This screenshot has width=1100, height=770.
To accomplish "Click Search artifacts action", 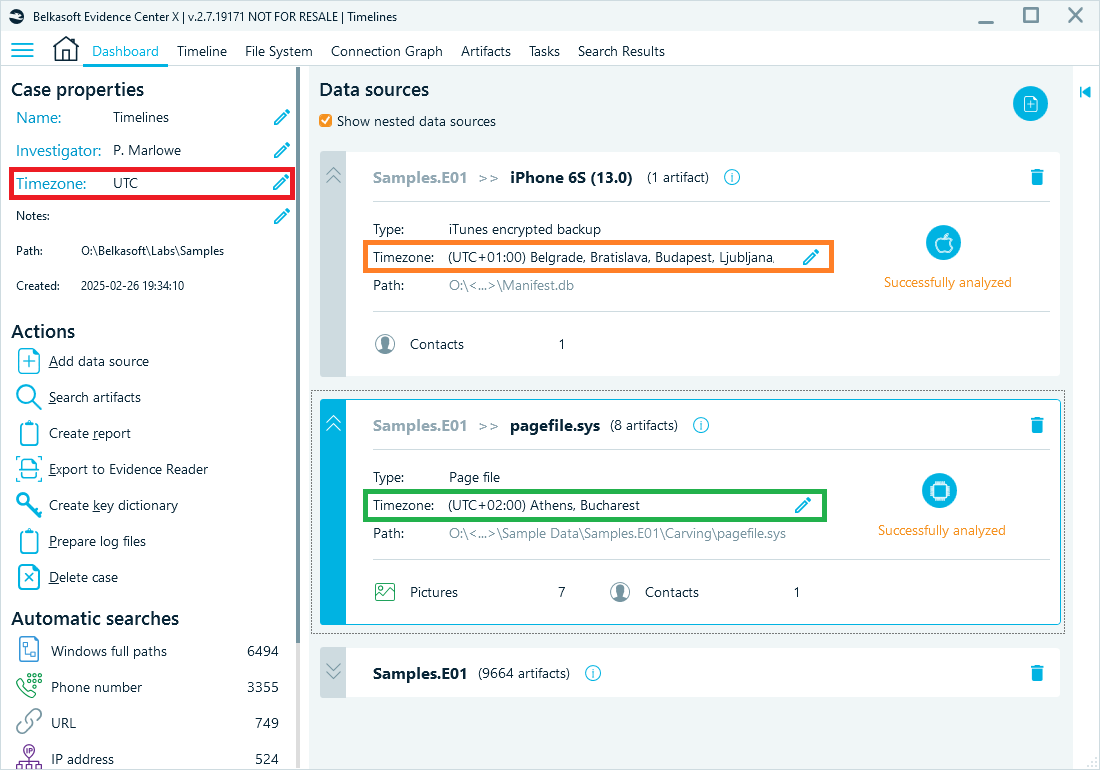I will [79, 397].
